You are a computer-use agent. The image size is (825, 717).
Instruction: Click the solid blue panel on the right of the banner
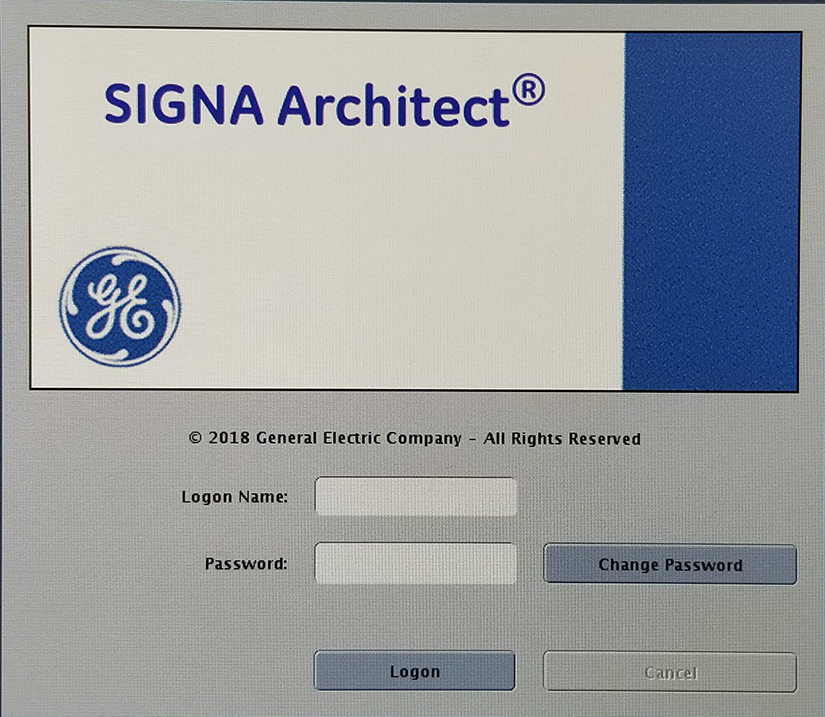(x=712, y=211)
